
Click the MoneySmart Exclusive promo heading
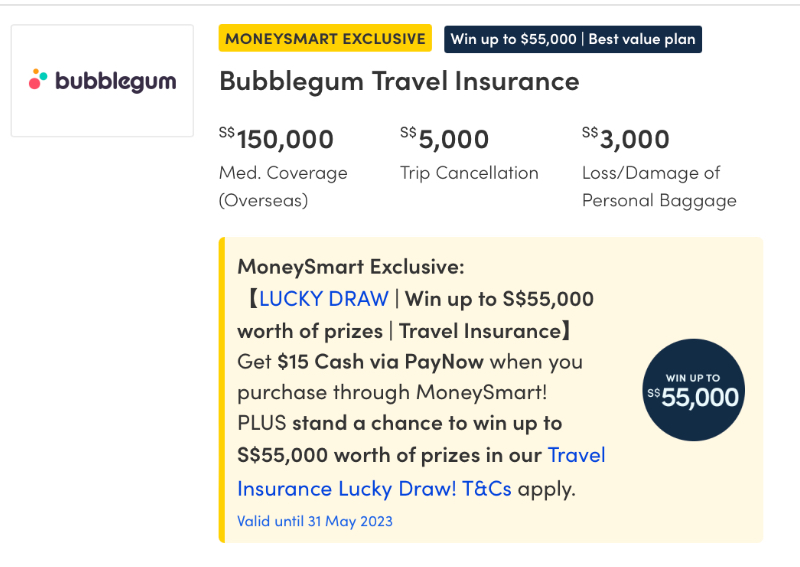pos(351,266)
